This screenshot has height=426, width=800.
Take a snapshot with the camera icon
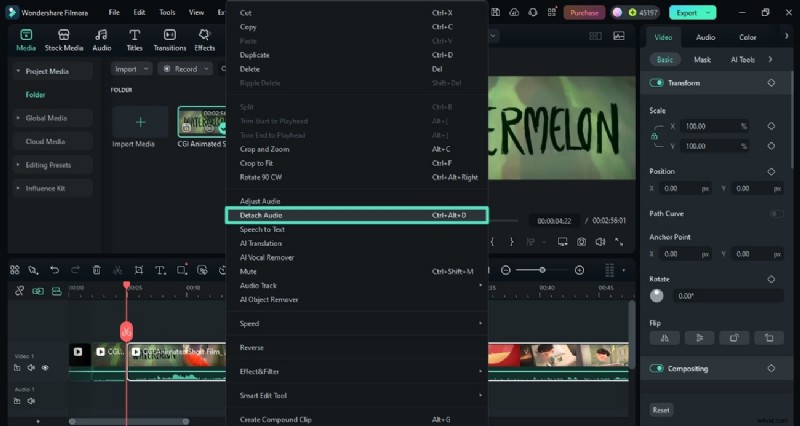(x=579, y=241)
